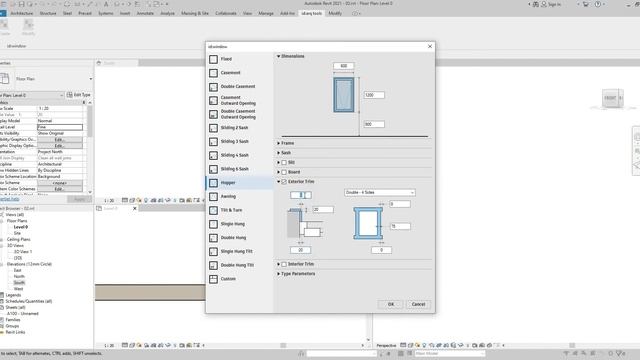Expand the Sash section

[279, 153]
